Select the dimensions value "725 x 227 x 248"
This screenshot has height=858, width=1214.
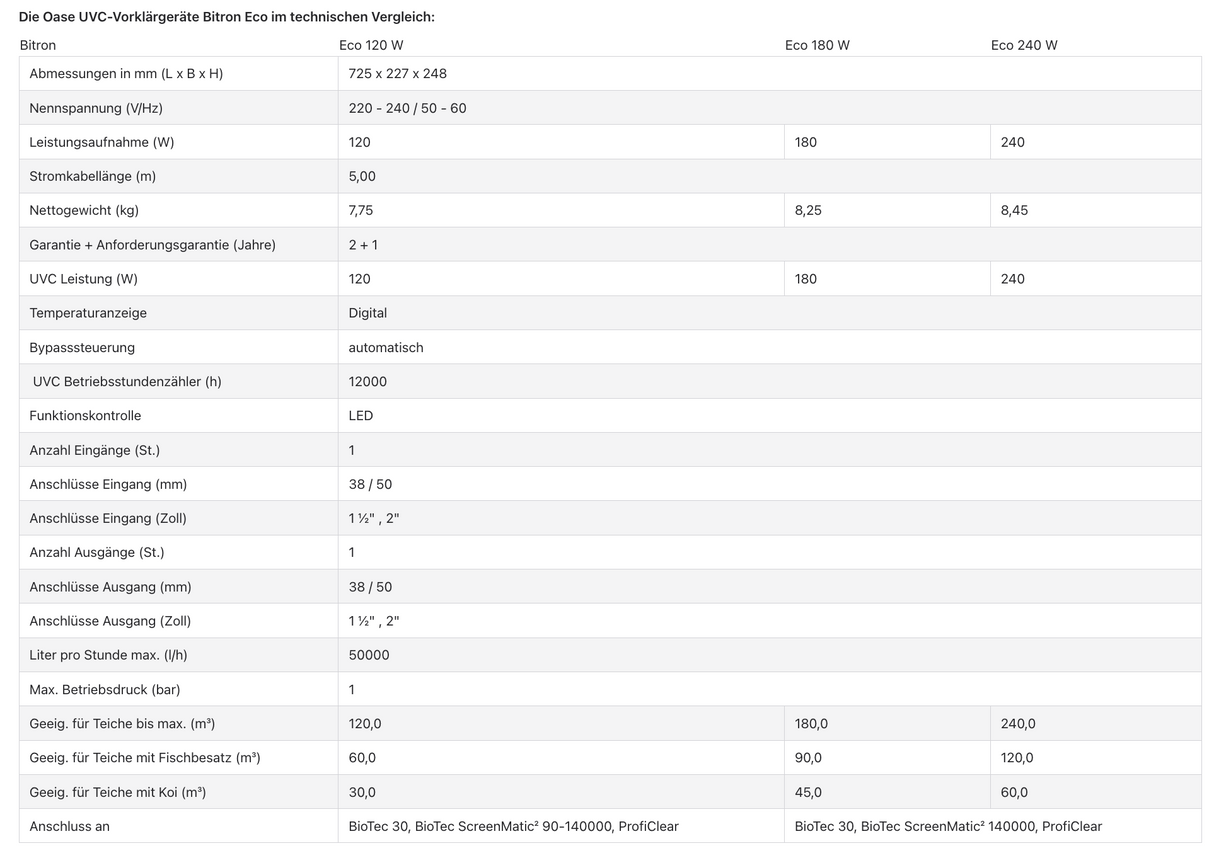coord(398,74)
